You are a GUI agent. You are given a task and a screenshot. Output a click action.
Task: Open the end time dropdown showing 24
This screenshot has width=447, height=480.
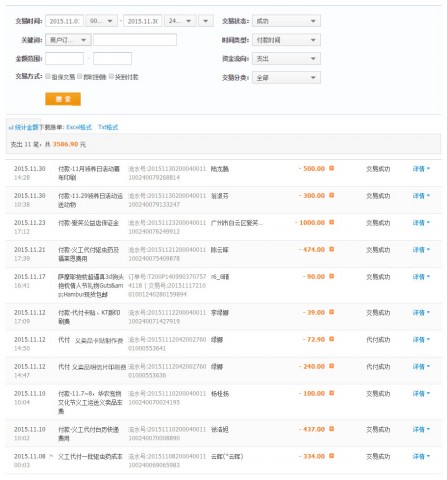click(180, 21)
